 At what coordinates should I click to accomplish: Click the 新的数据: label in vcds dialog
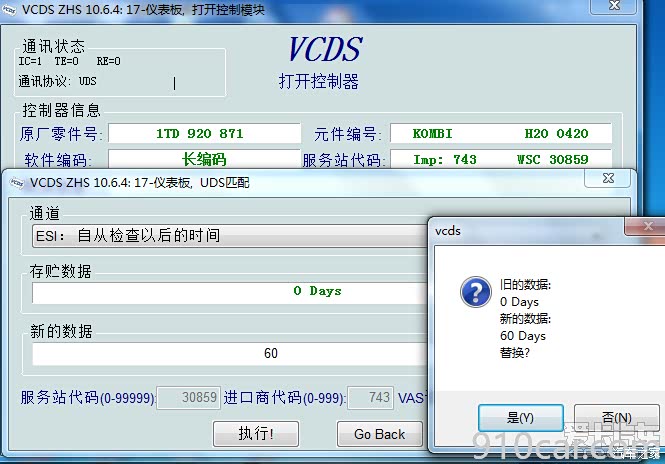[525, 319]
